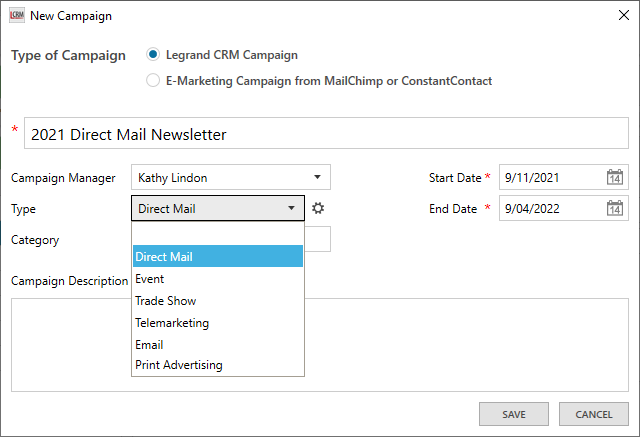Click the campaign name text field
640x437 pixels.
[x=325, y=133]
